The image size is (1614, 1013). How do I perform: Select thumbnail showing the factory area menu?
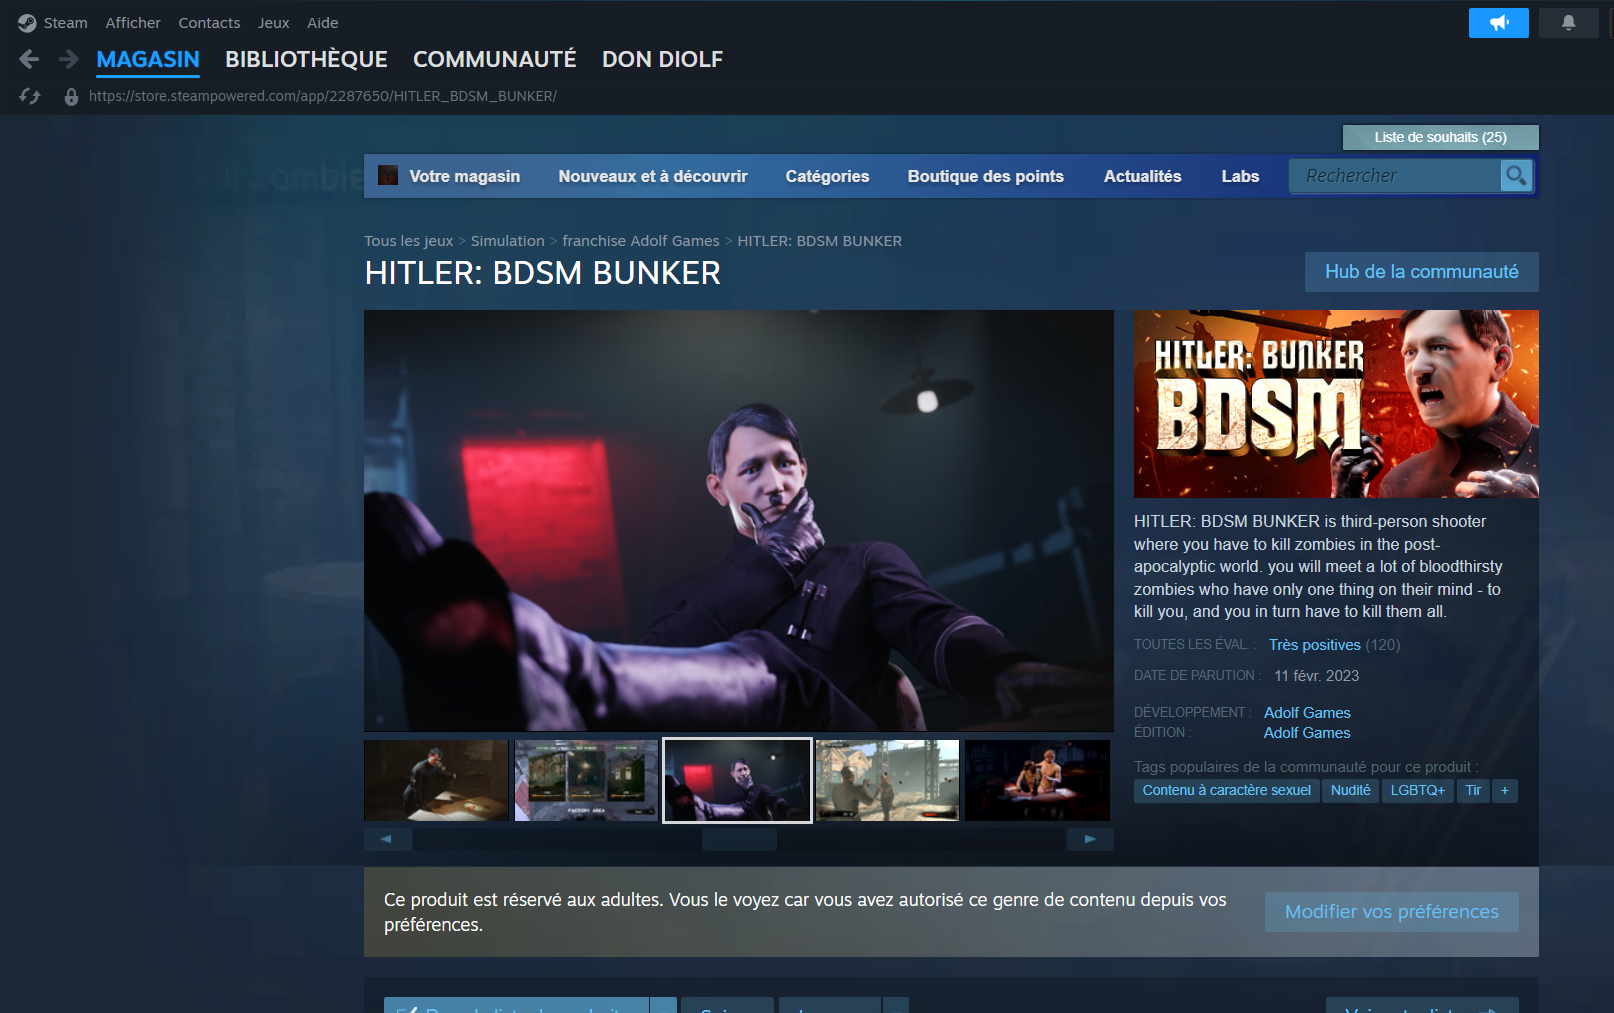click(587, 780)
